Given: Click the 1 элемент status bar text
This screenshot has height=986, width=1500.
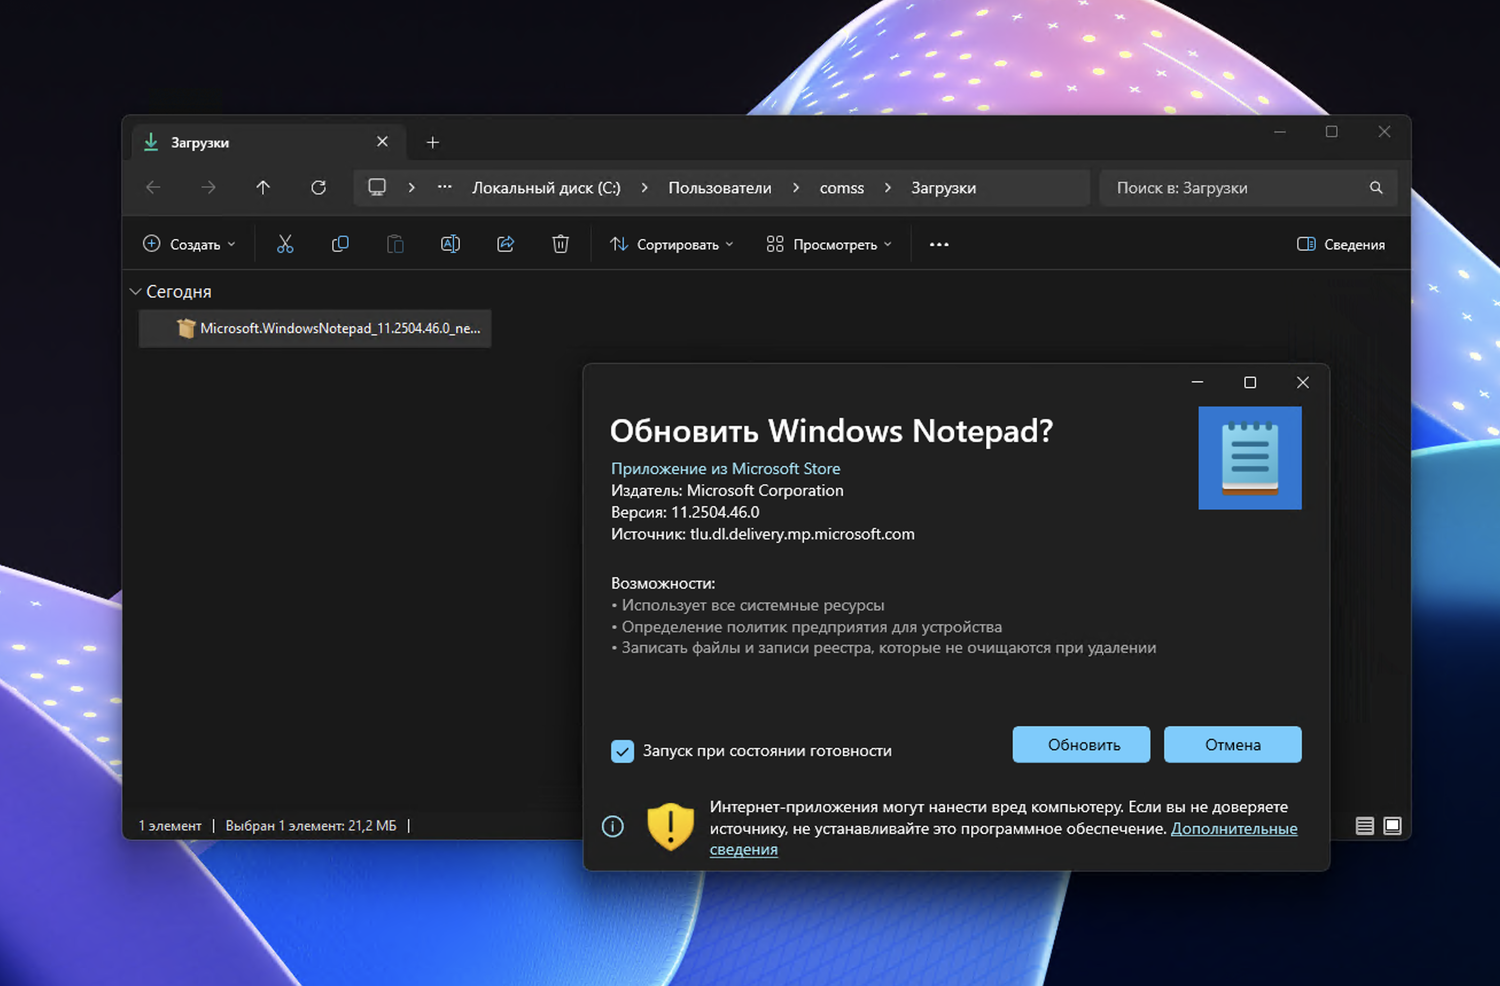Looking at the screenshot, I should coord(170,826).
